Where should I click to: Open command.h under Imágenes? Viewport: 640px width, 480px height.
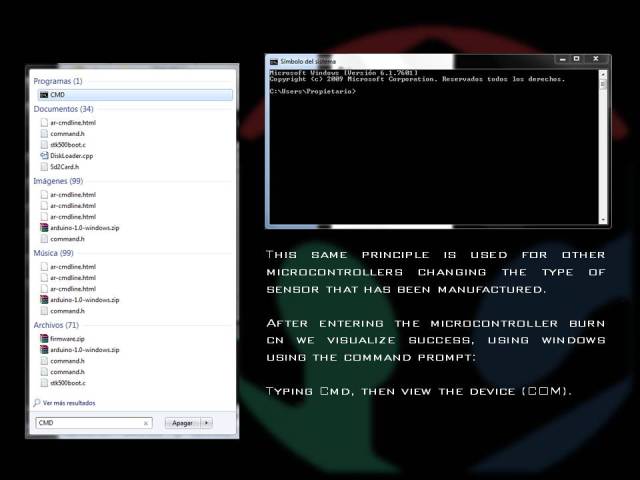[62, 239]
